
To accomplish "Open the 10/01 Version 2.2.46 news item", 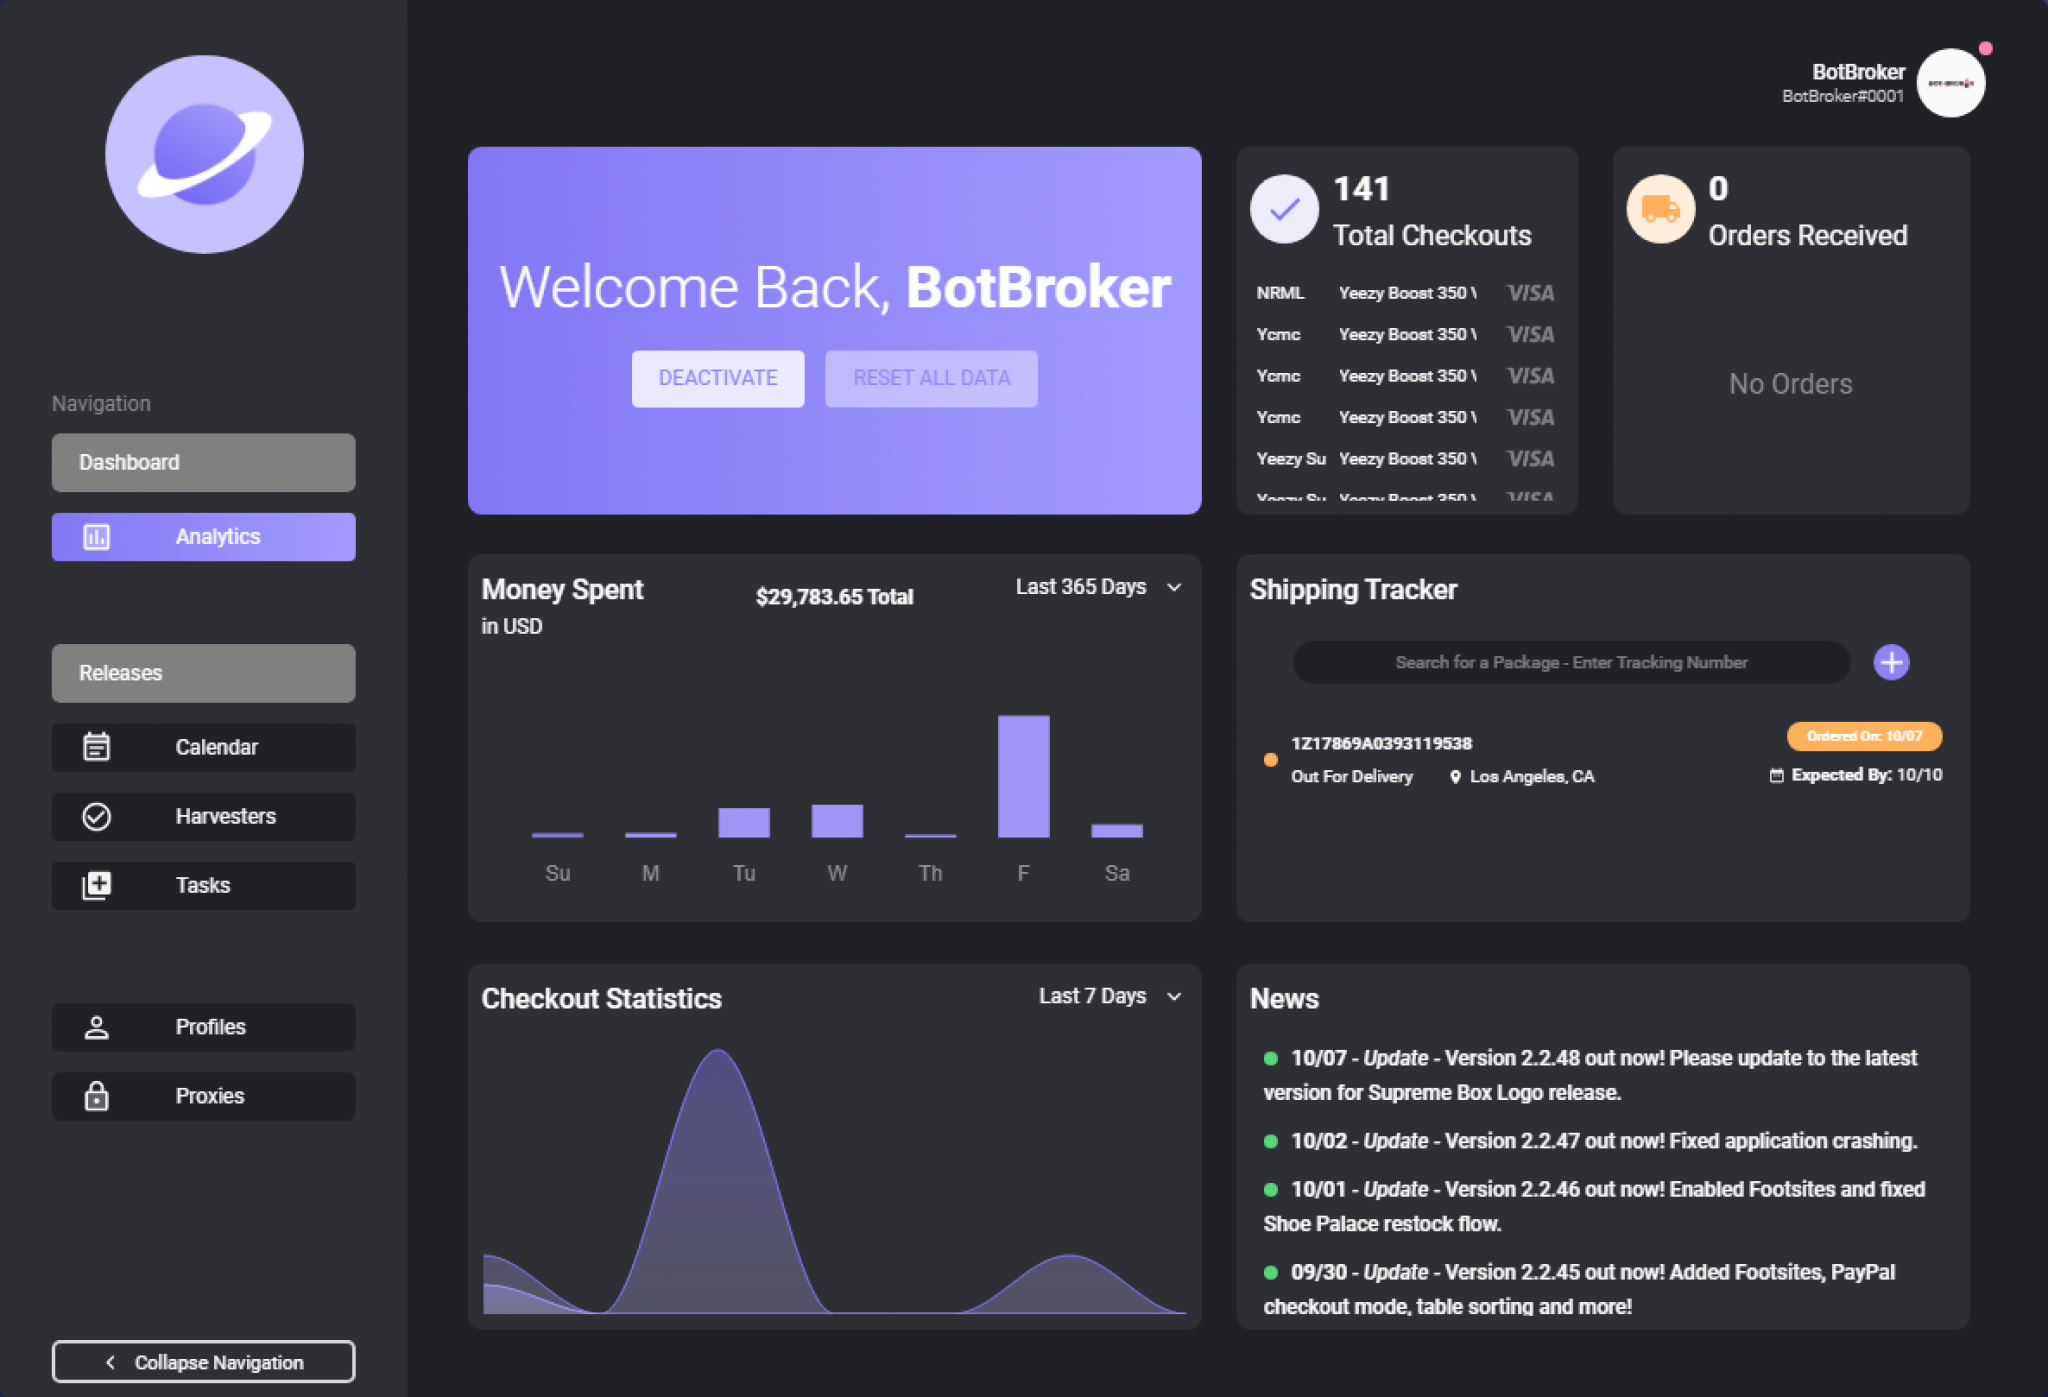I will pos(1595,1206).
